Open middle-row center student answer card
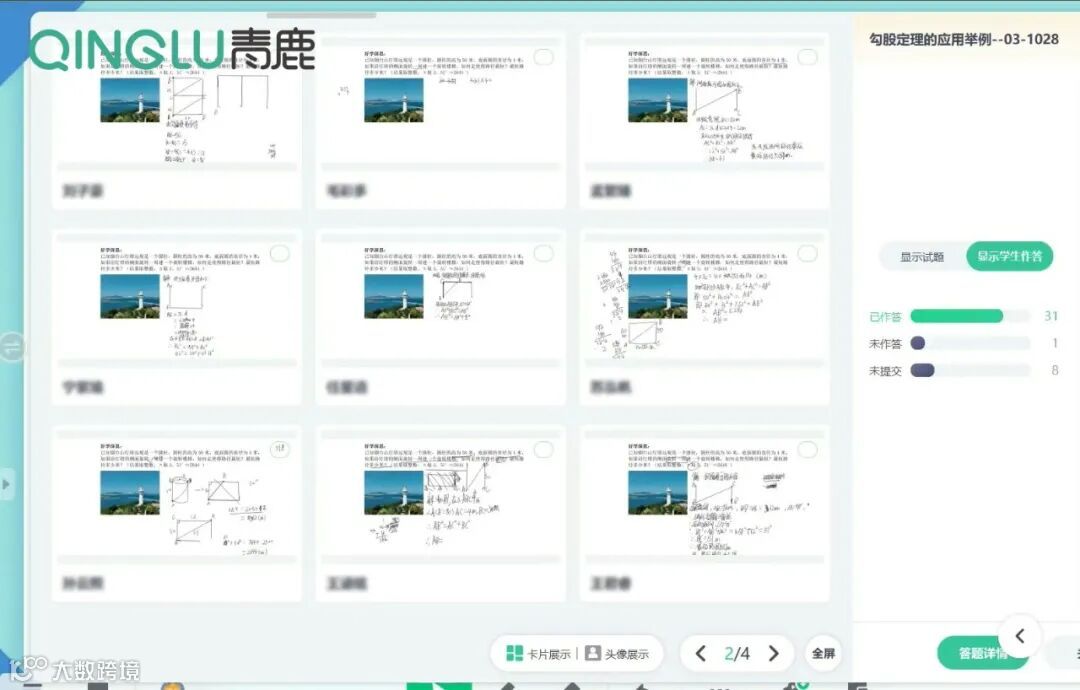The image size is (1080, 690). click(x=441, y=316)
